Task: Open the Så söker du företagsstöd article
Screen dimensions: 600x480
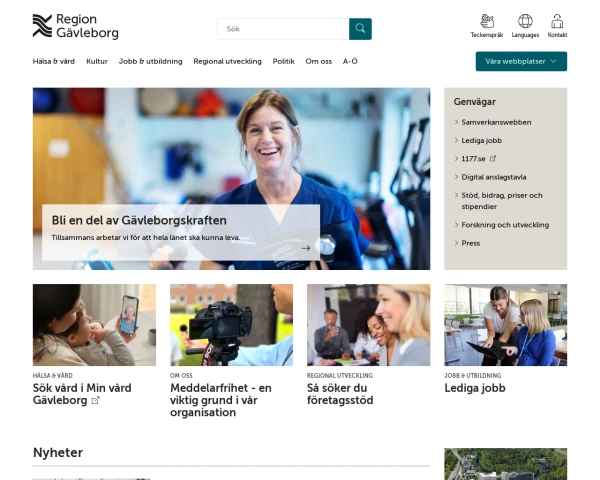Action: 338,393
